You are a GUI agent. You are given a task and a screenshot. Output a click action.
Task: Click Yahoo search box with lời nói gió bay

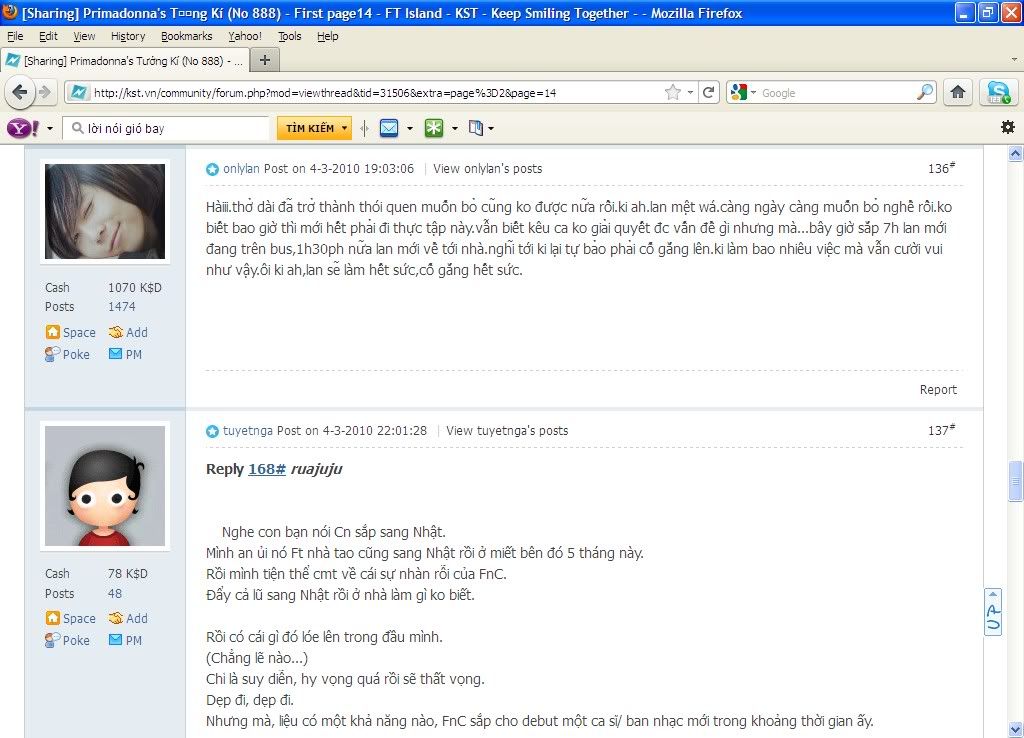click(x=167, y=128)
